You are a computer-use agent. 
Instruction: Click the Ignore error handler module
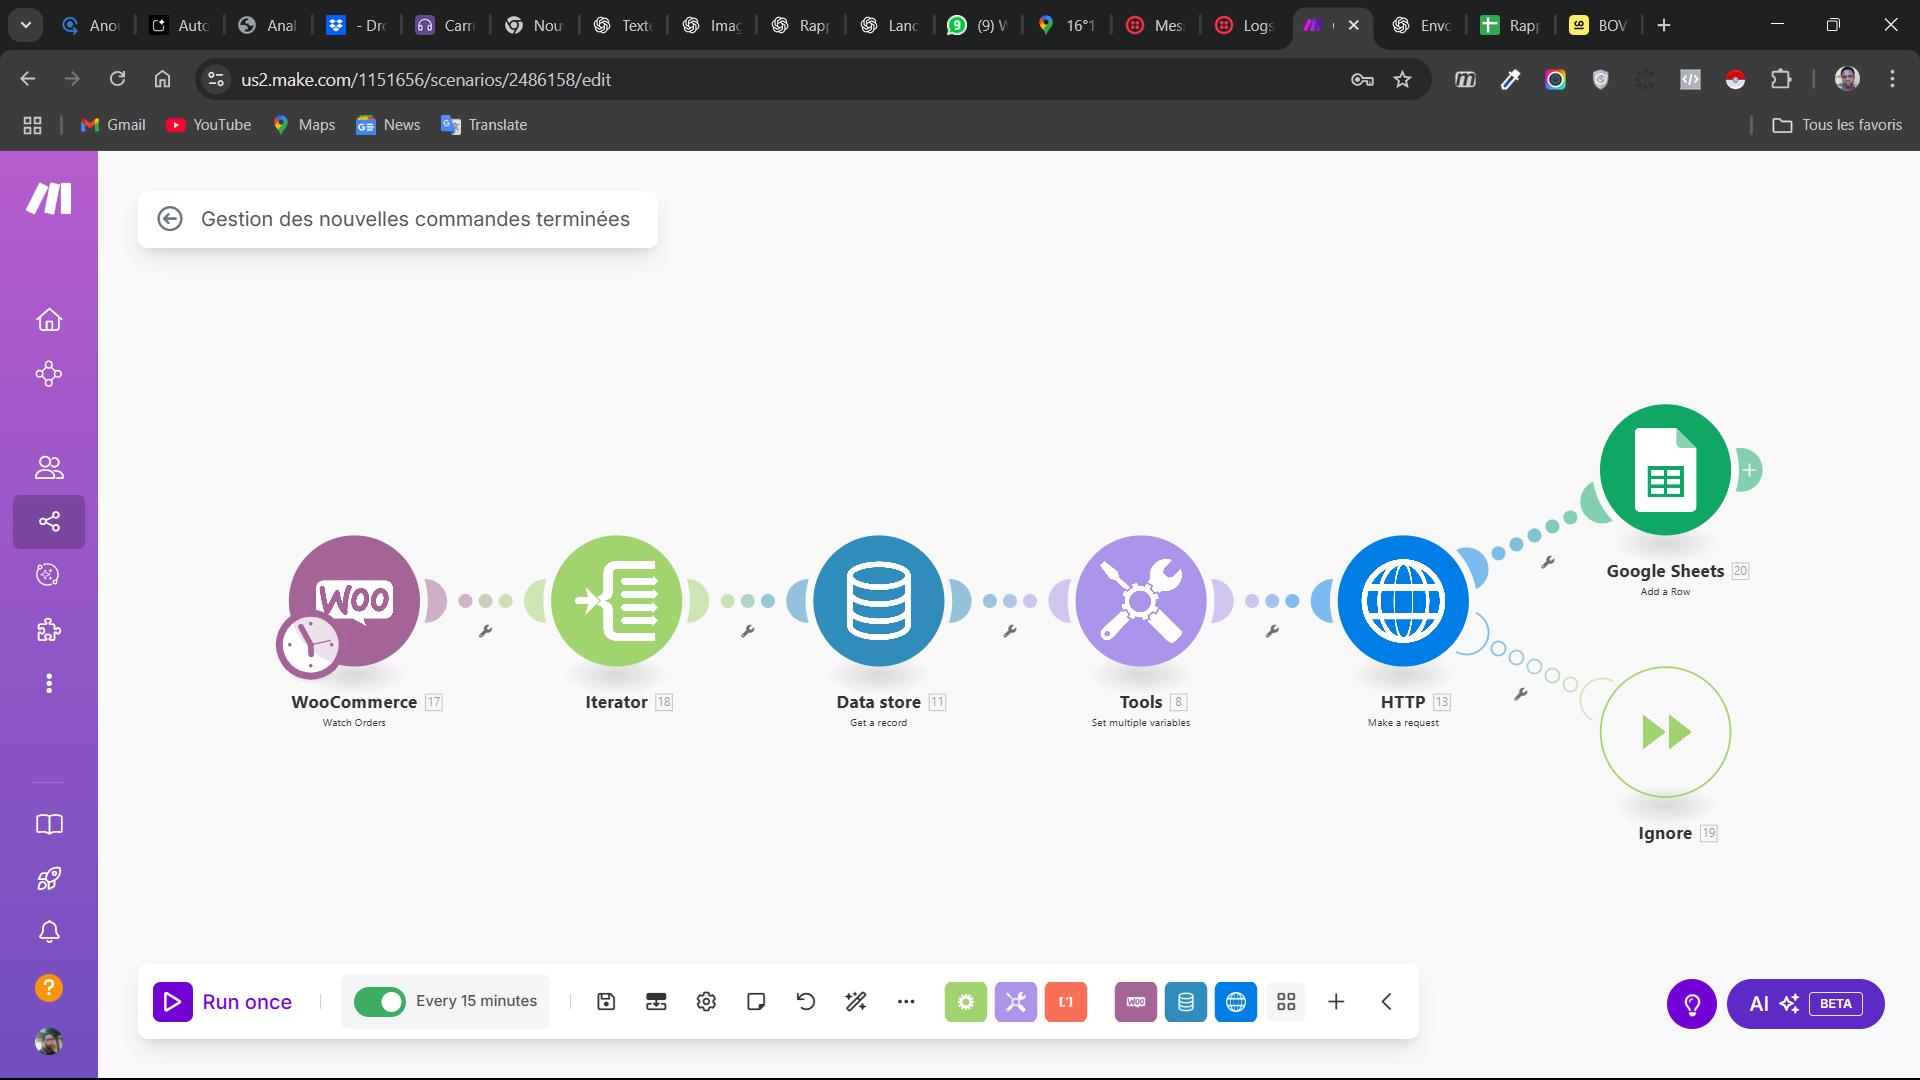1664,732
